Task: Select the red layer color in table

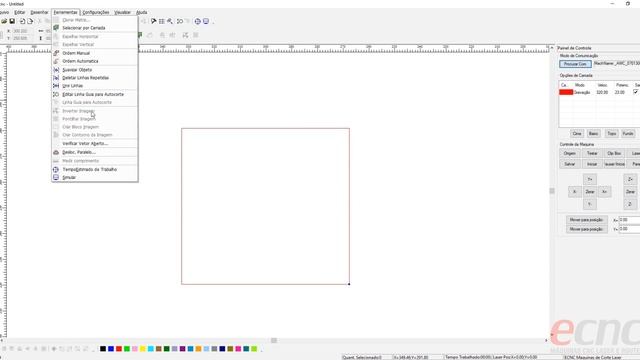Action: [566, 92]
